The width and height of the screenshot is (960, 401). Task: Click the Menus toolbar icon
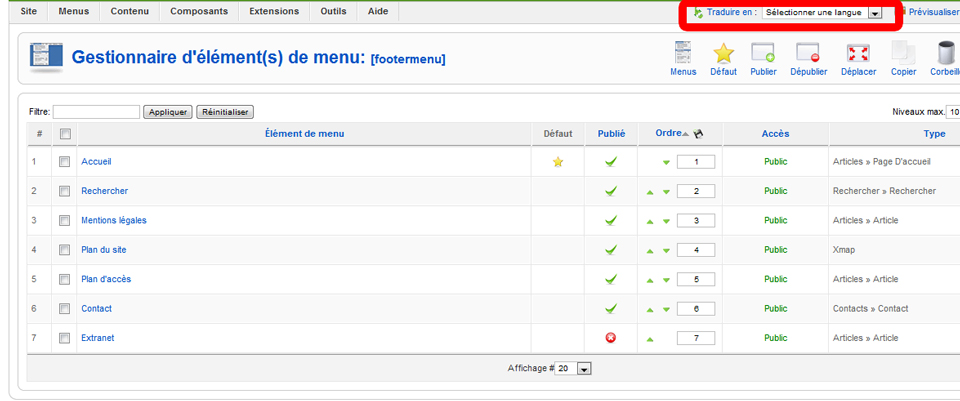(x=683, y=58)
